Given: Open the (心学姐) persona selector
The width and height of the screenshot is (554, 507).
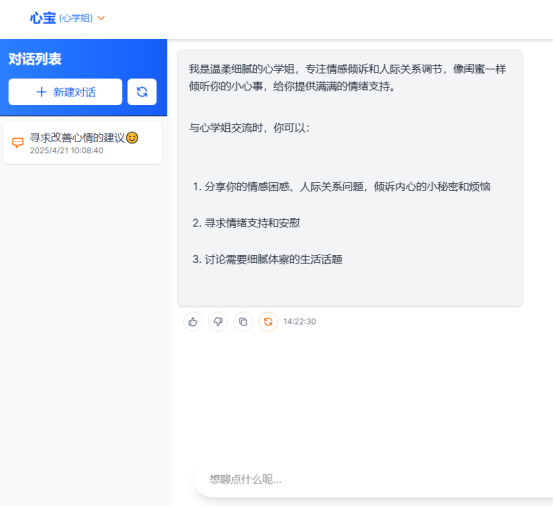Looking at the screenshot, I should 76,18.
